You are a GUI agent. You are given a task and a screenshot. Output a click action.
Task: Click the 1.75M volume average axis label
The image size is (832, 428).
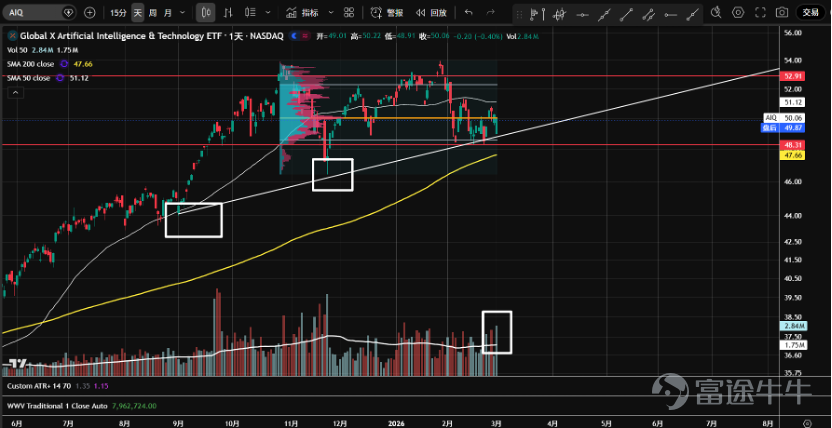tap(794, 345)
